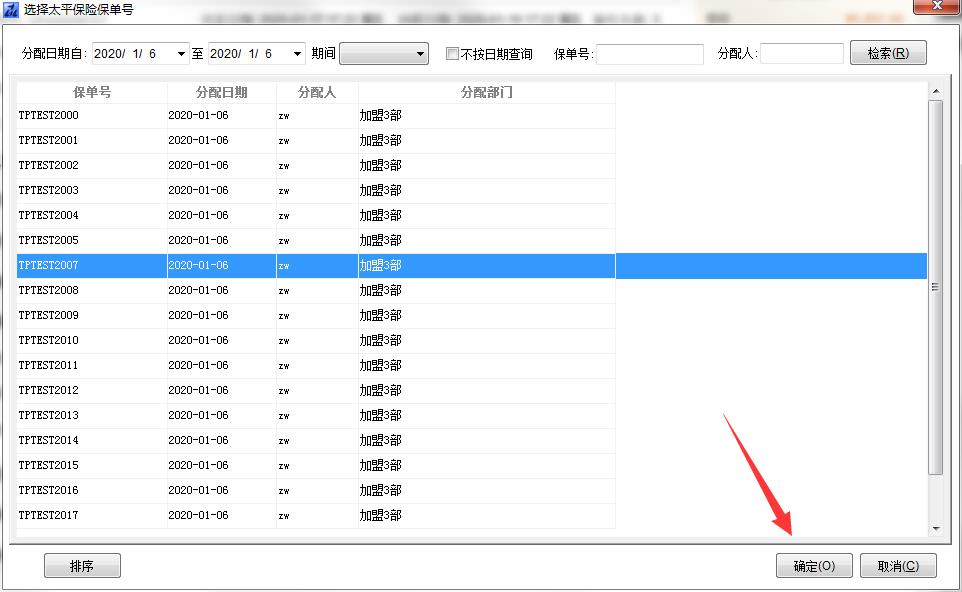962x592 pixels.
Task: Expand the 期间 period combo box
Action: (x=420, y=54)
